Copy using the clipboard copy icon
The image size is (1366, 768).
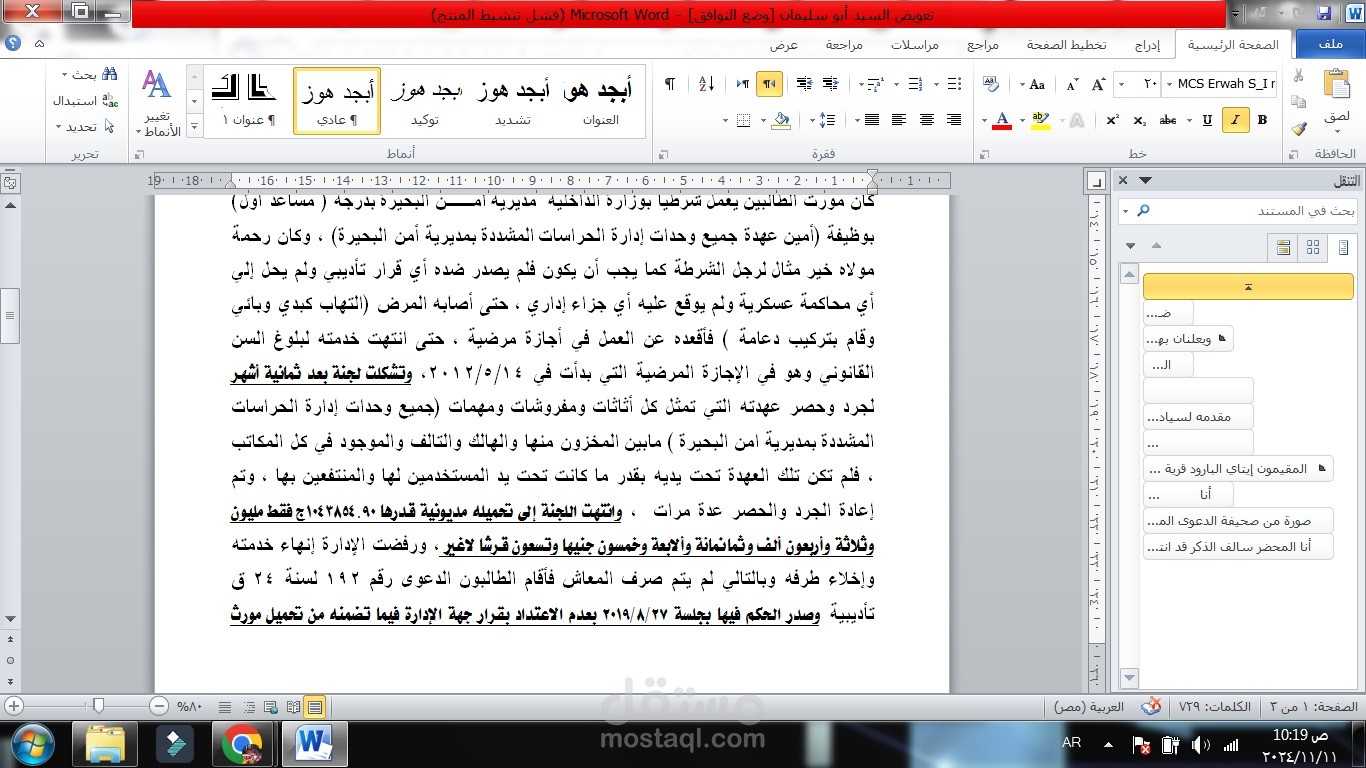coord(1299,101)
